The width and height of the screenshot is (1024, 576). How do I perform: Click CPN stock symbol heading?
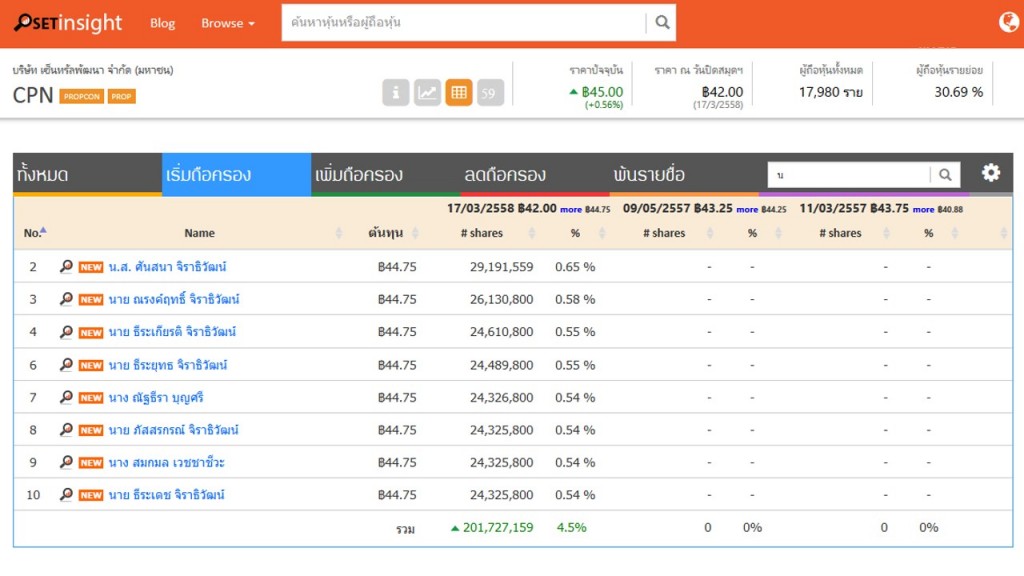pyautogui.click(x=33, y=95)
